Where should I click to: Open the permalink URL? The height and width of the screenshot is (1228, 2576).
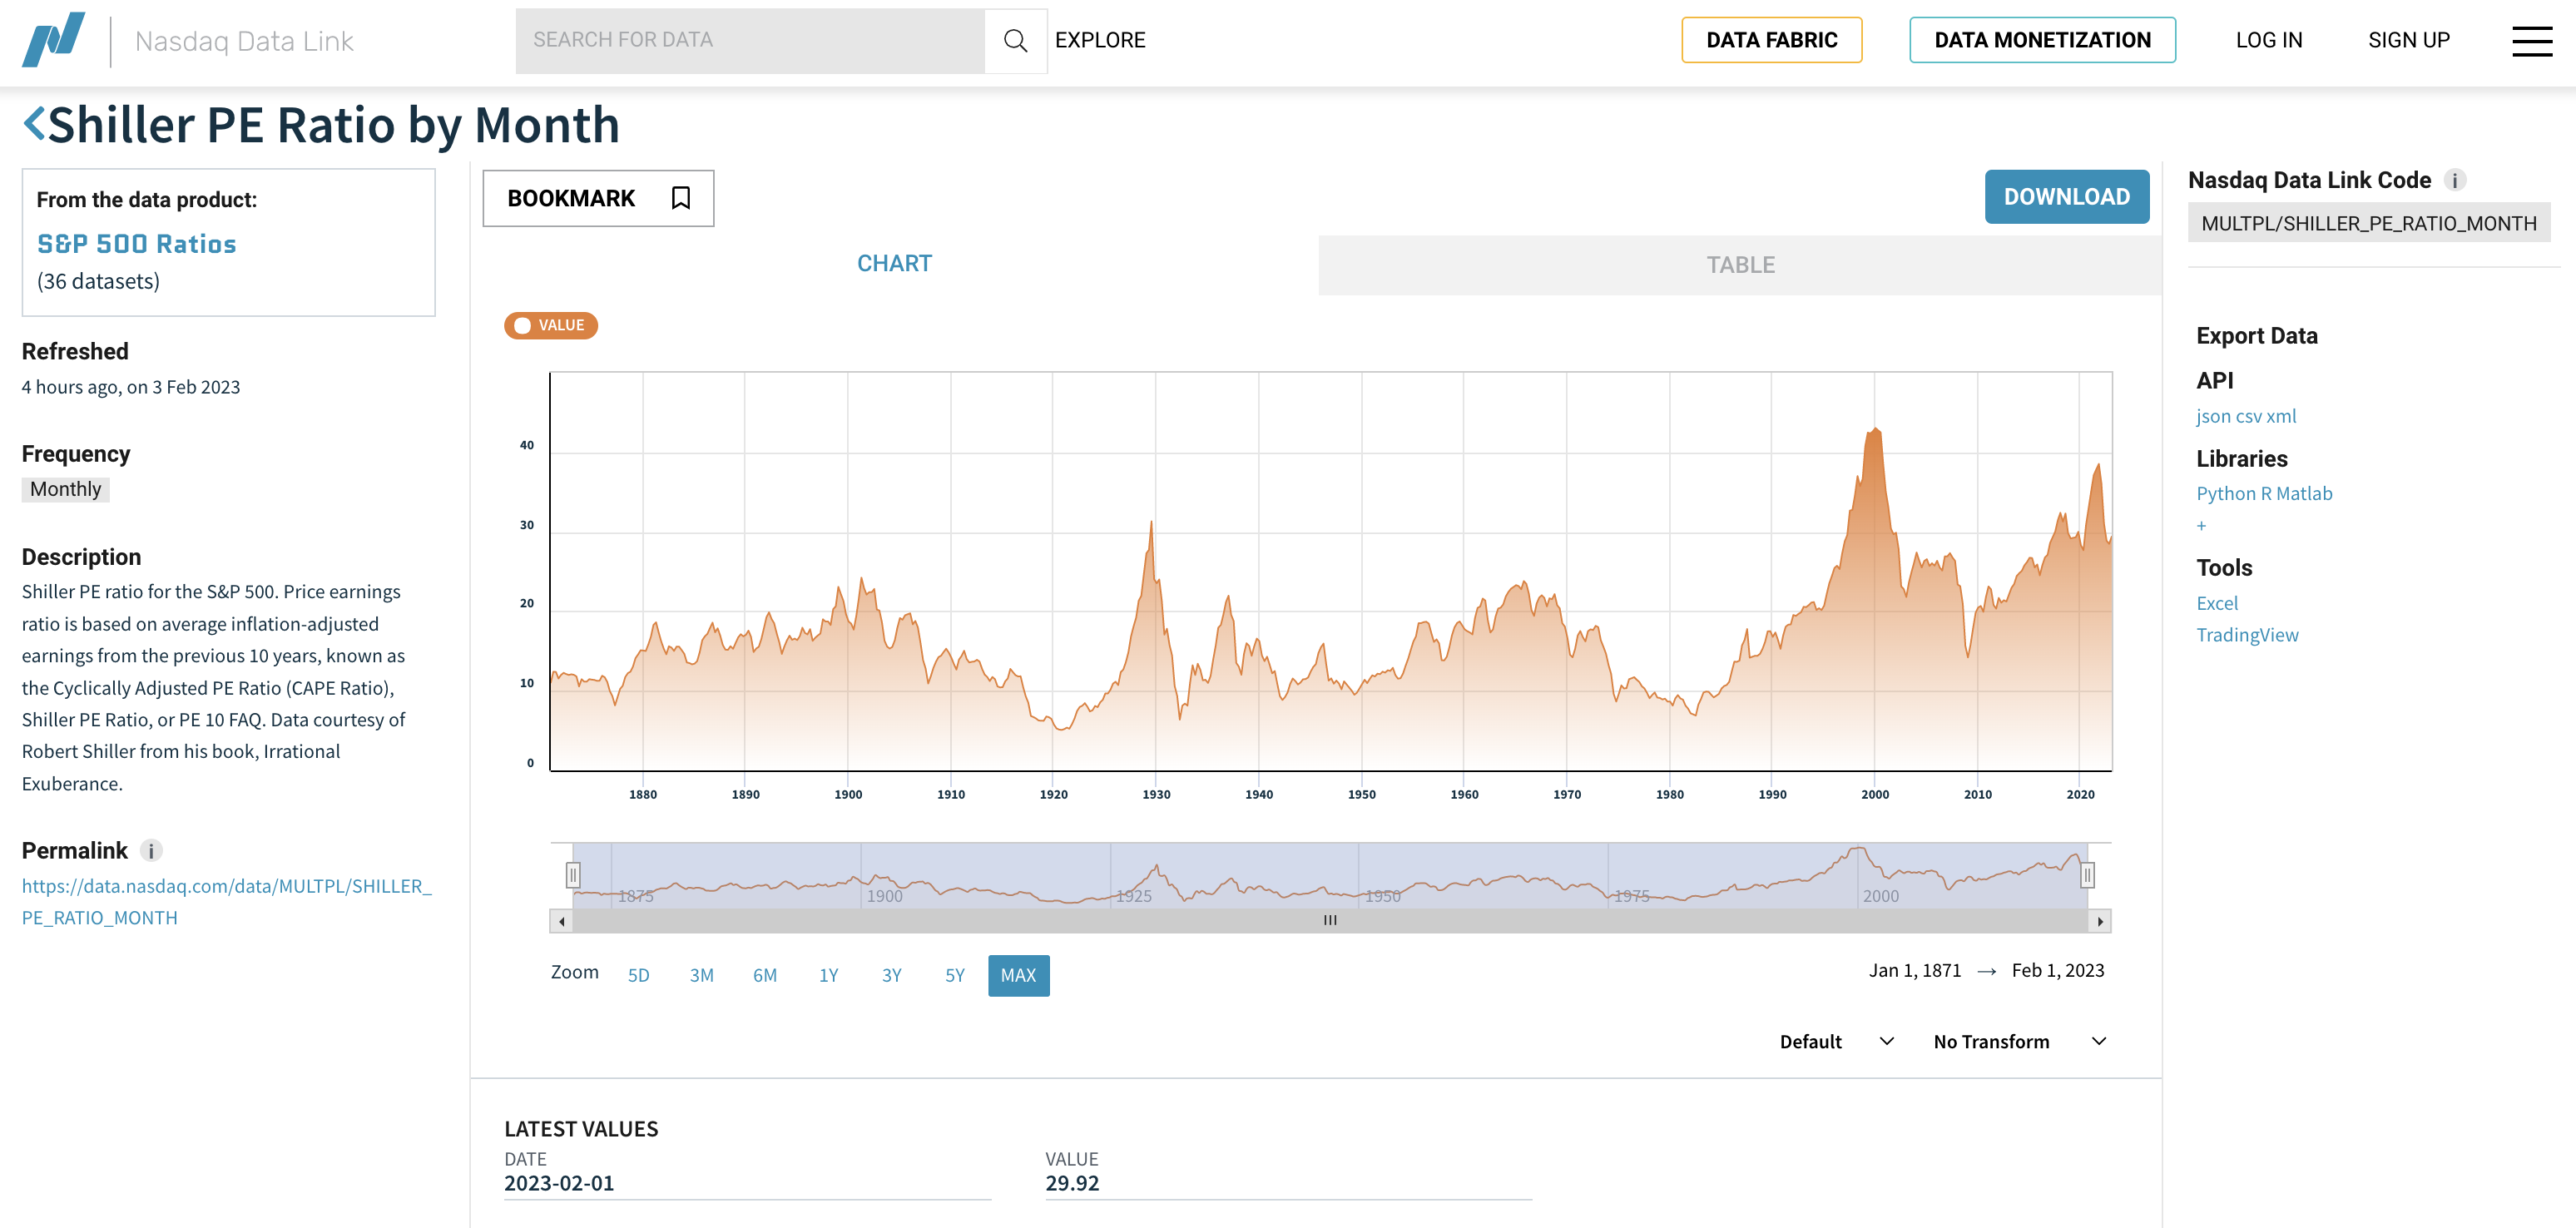coord(227,902)
